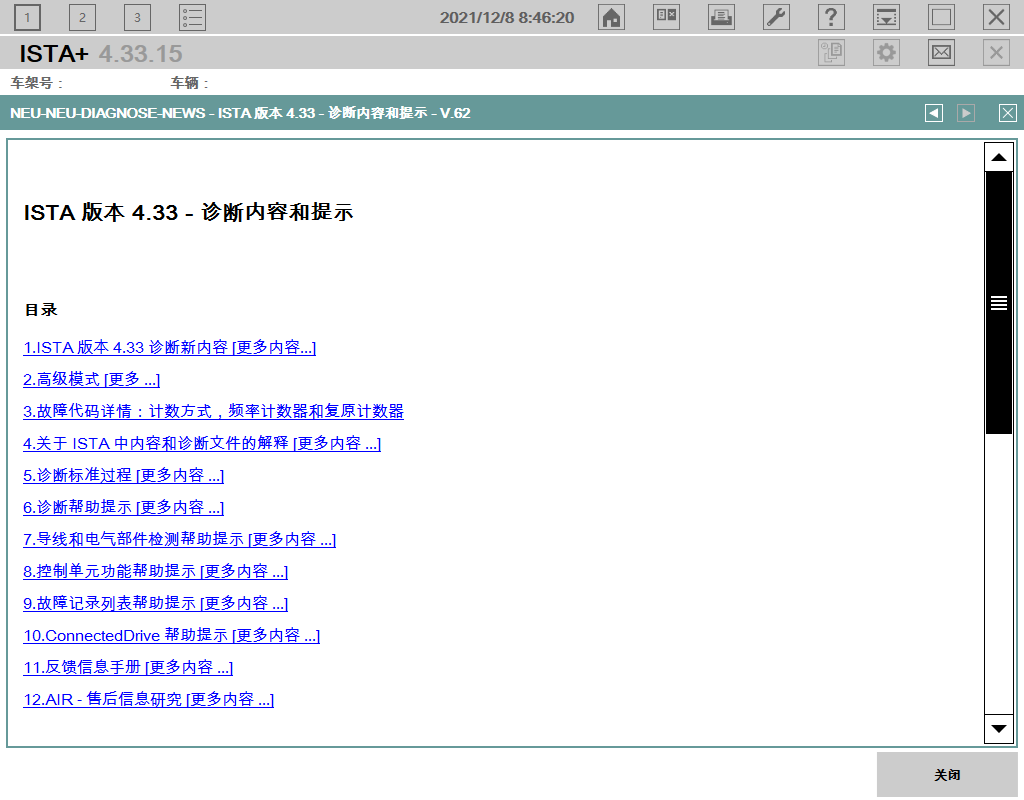
Task: Select operation tab 2
Action: tap(82, 18)
